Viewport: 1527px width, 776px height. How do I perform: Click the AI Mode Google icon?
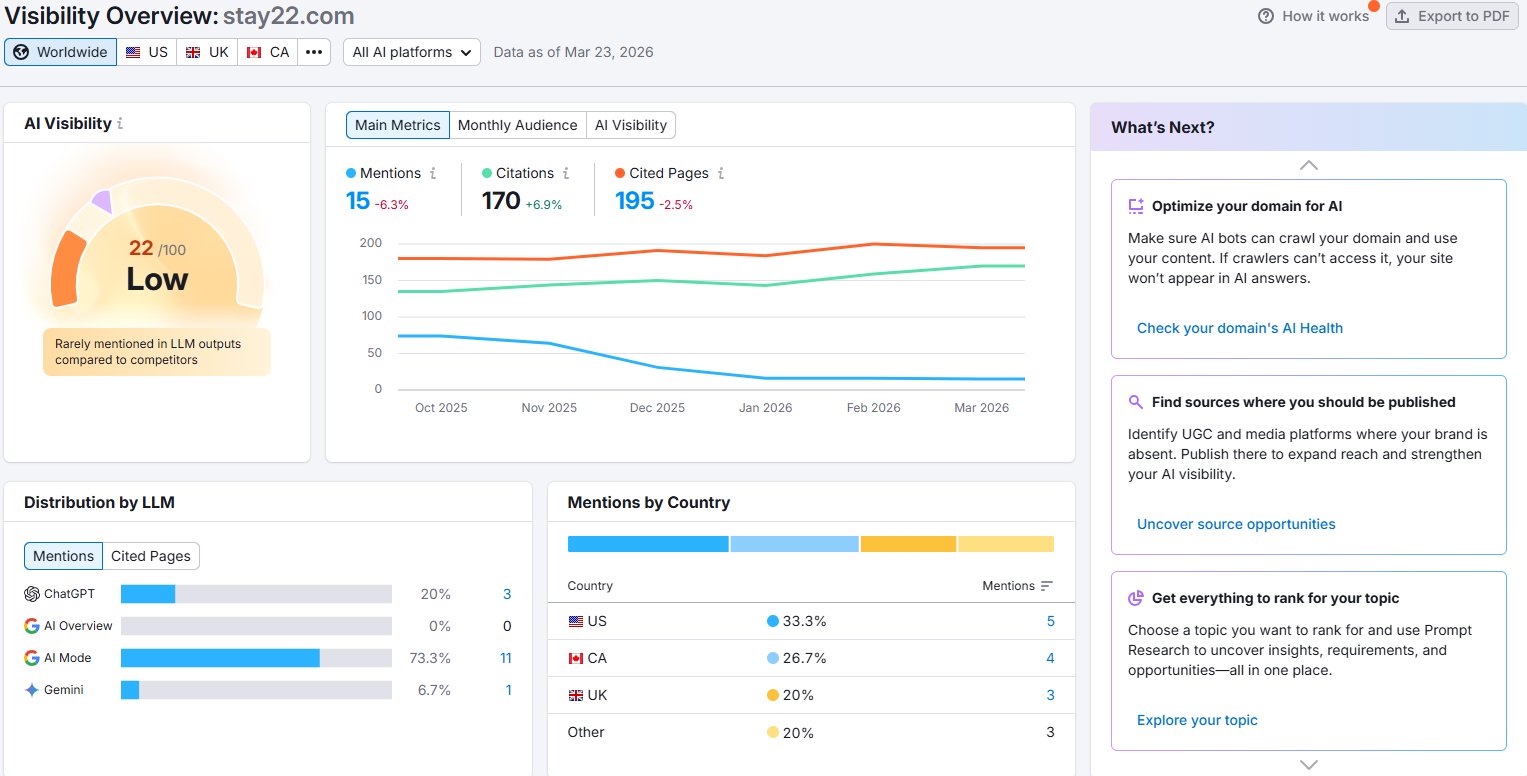pyautogui.click(x=32, y=658)
